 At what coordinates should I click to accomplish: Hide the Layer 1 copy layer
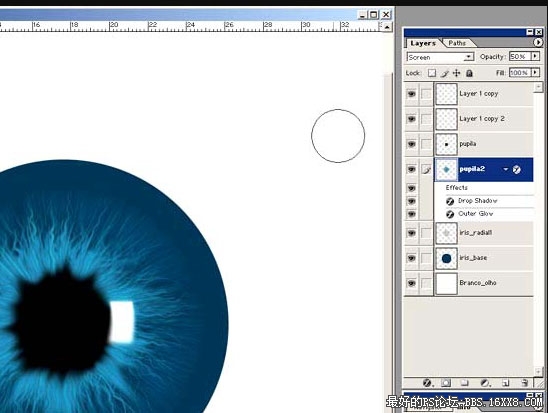[411, 94]
